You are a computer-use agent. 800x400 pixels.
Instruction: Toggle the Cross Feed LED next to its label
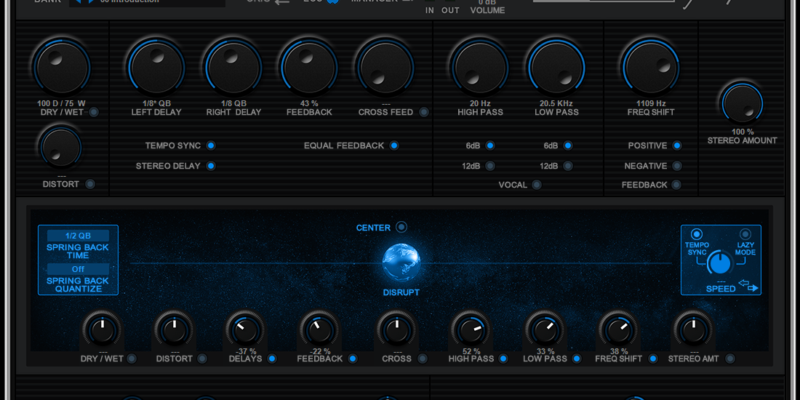424,112
